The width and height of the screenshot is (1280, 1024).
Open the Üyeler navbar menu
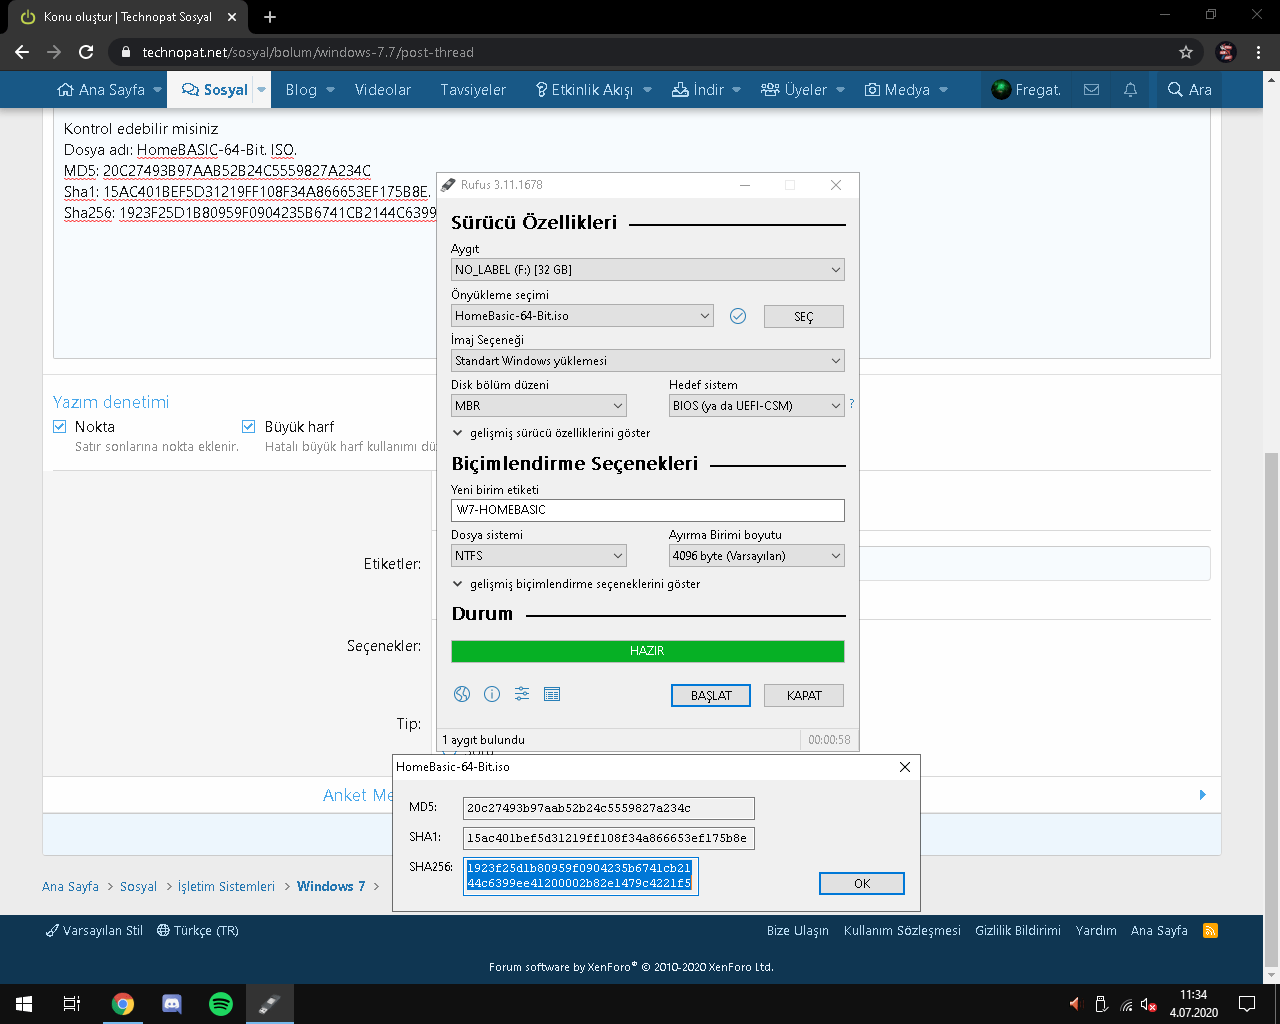point(794,90)
